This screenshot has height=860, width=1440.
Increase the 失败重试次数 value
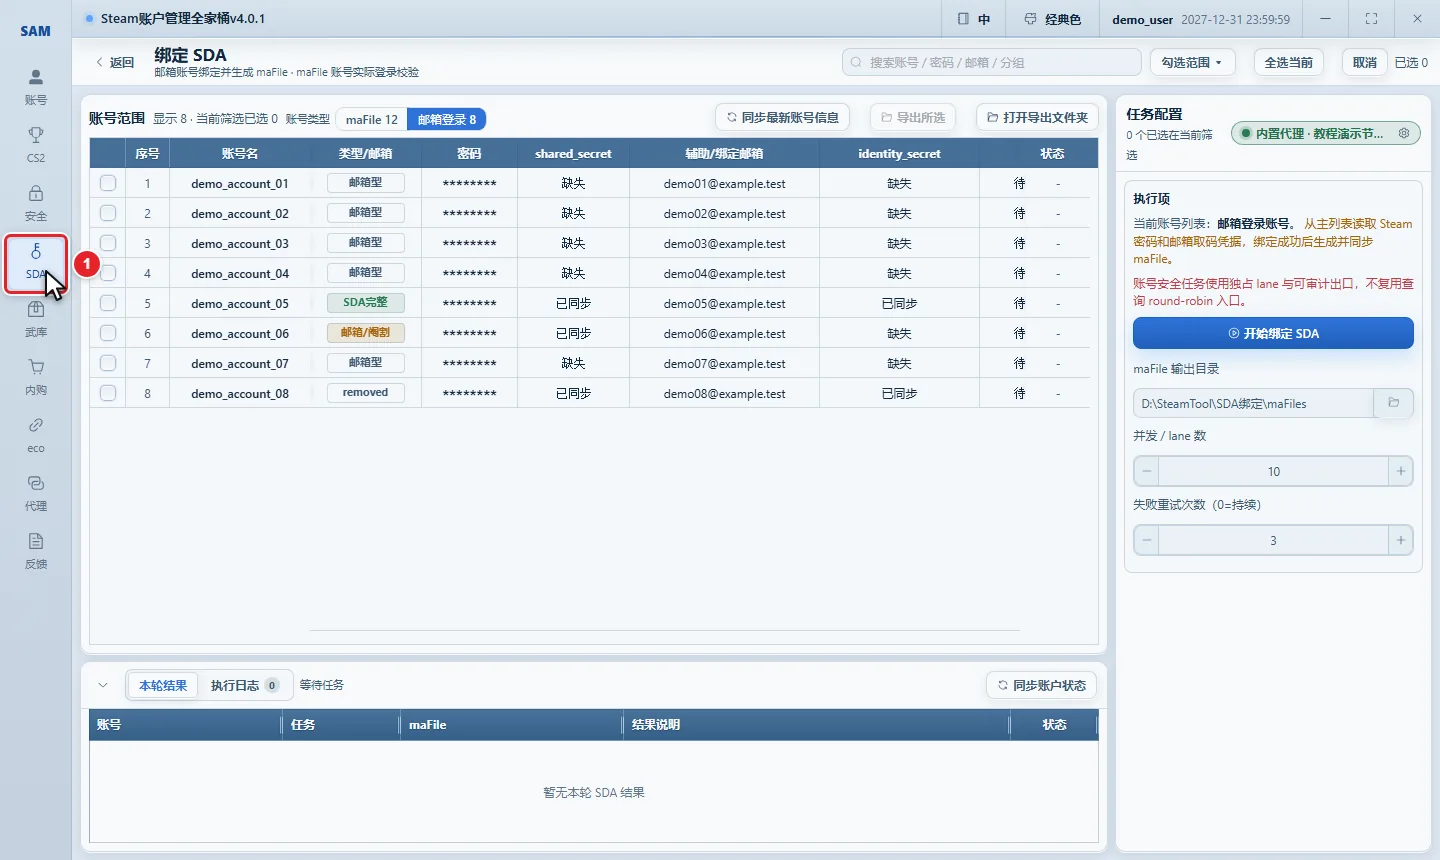[1400, 540]
